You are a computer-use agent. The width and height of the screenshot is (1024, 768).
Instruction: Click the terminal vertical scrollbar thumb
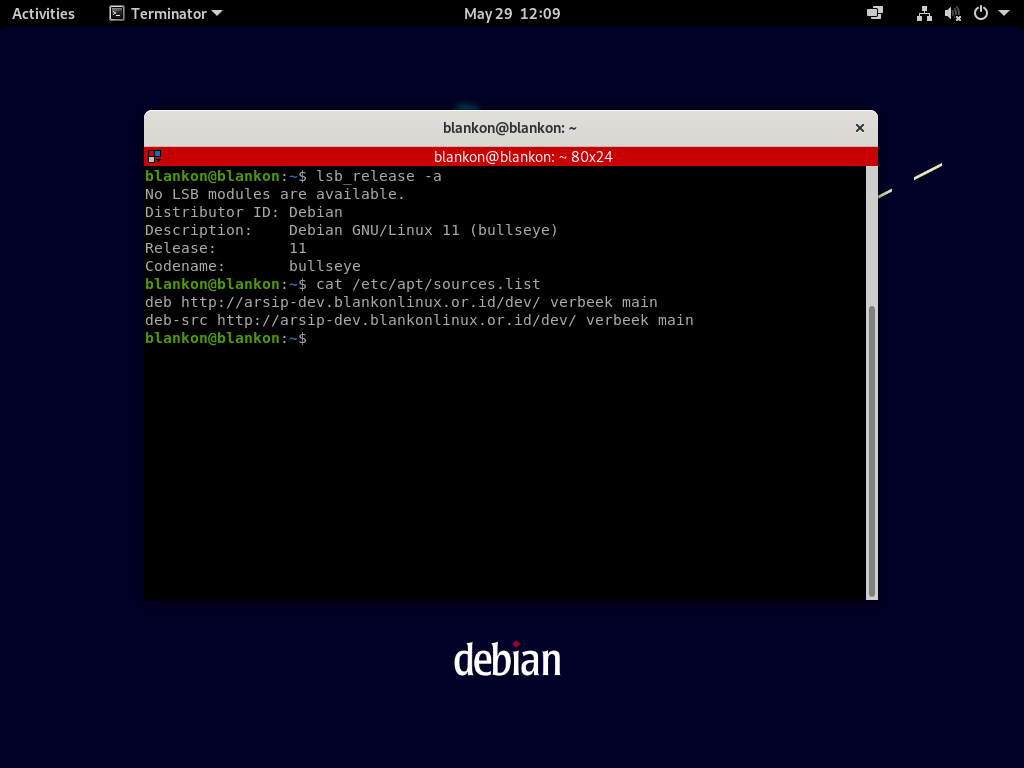871,451
